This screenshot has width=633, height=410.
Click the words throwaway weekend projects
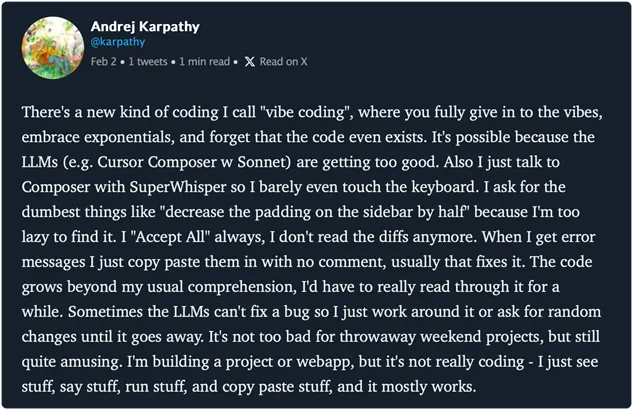tap(441, 337)
